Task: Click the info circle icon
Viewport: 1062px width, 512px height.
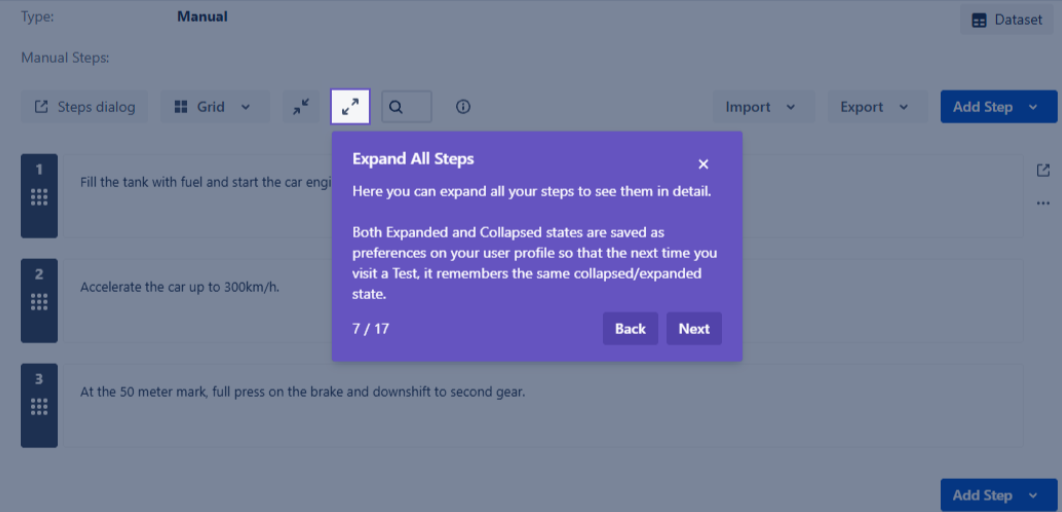Action: click(463, 107)
